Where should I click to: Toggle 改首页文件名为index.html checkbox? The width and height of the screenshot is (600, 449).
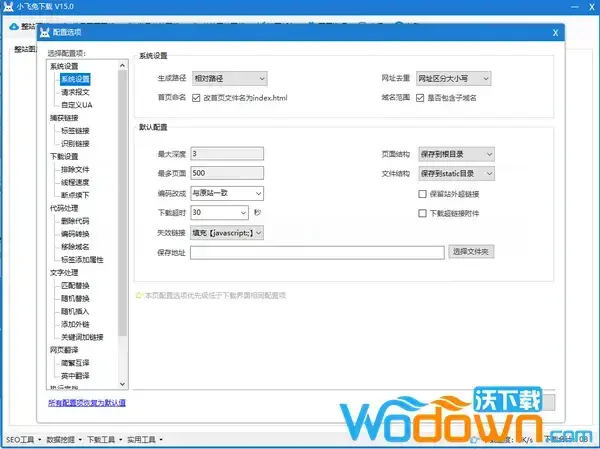point(196,98)
